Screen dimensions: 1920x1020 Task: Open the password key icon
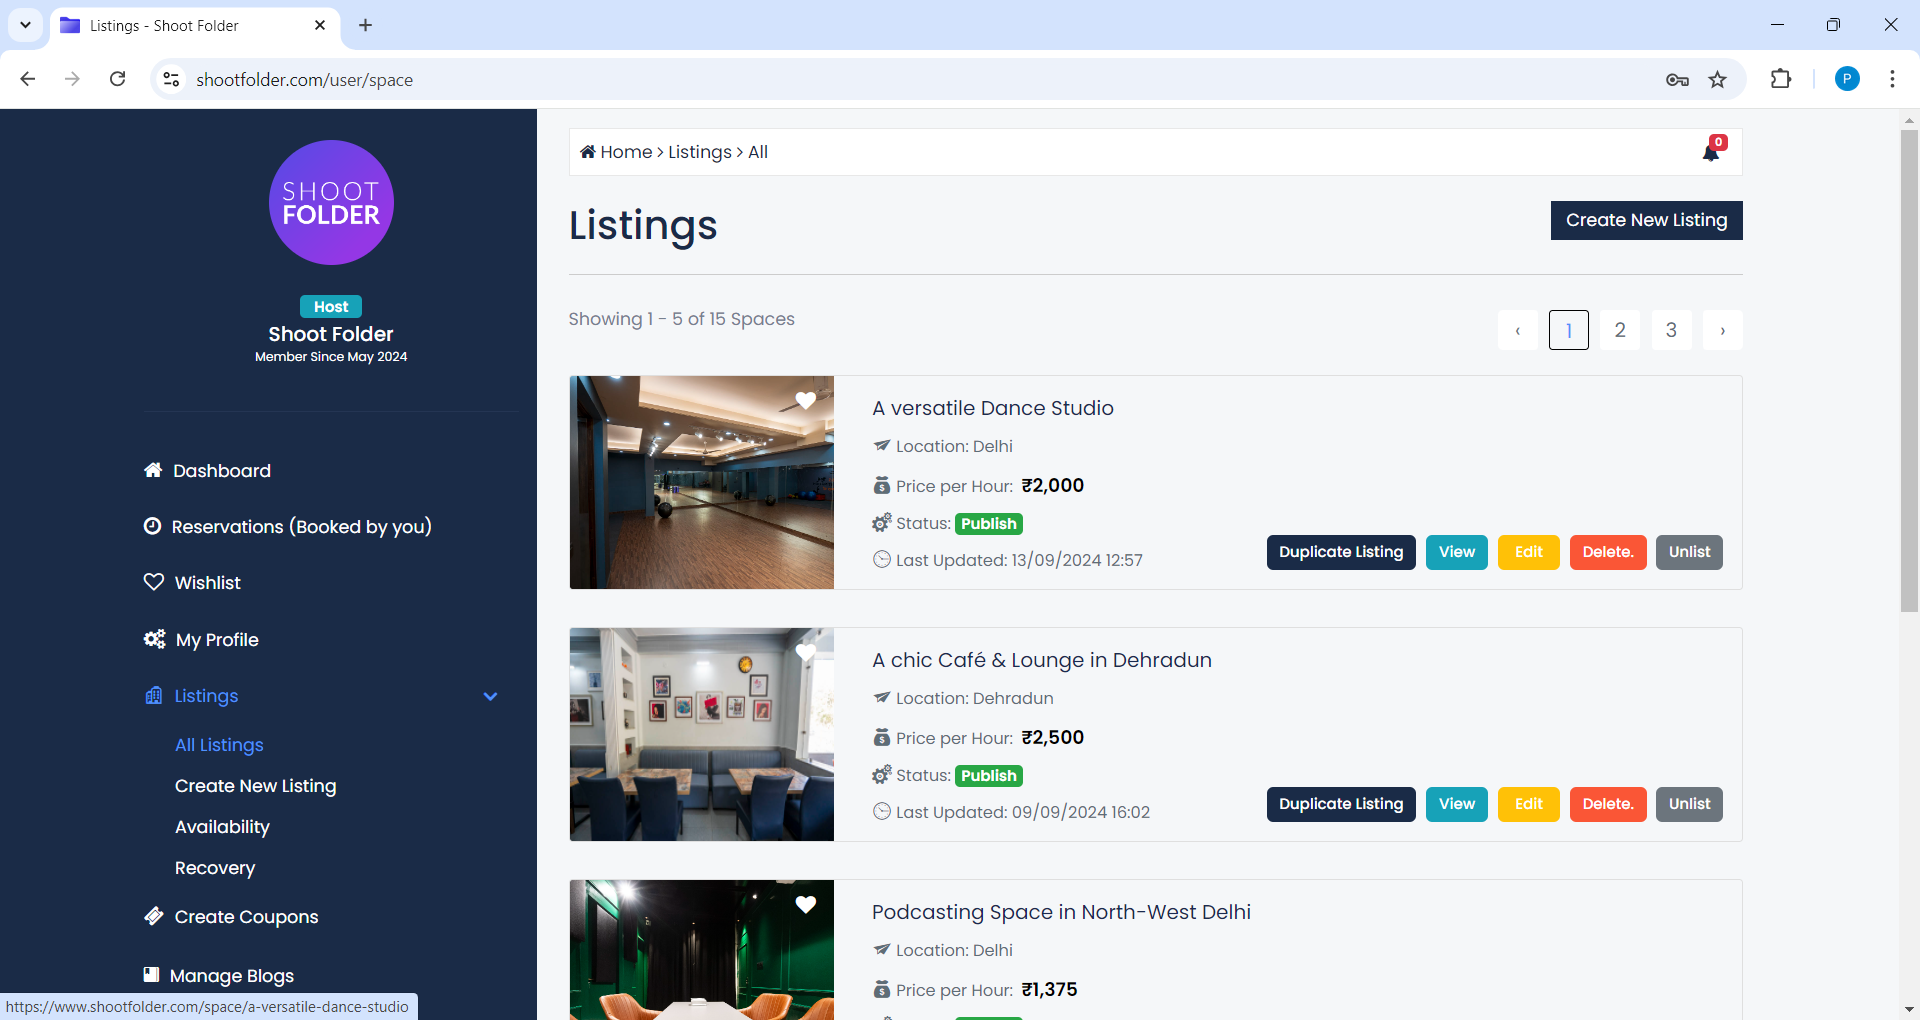pyautogui.click(x=1677, y=80)
